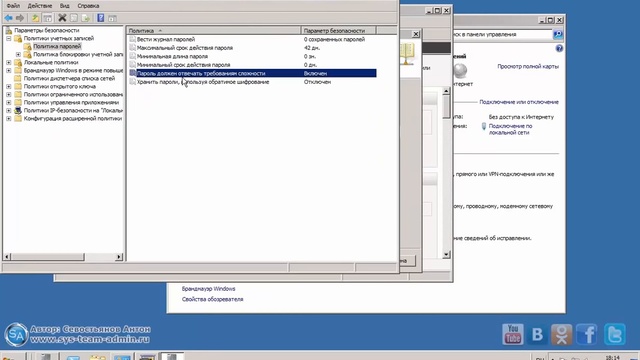Select Брандмауэр Windows в режиме tree item
The height and width of the screenshot is (360, 640).
(x=73, y=70)
